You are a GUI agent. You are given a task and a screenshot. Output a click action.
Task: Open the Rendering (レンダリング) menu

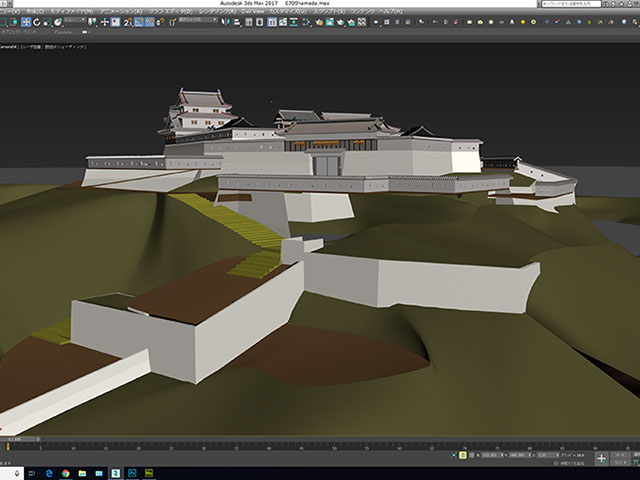coord(216,11)
